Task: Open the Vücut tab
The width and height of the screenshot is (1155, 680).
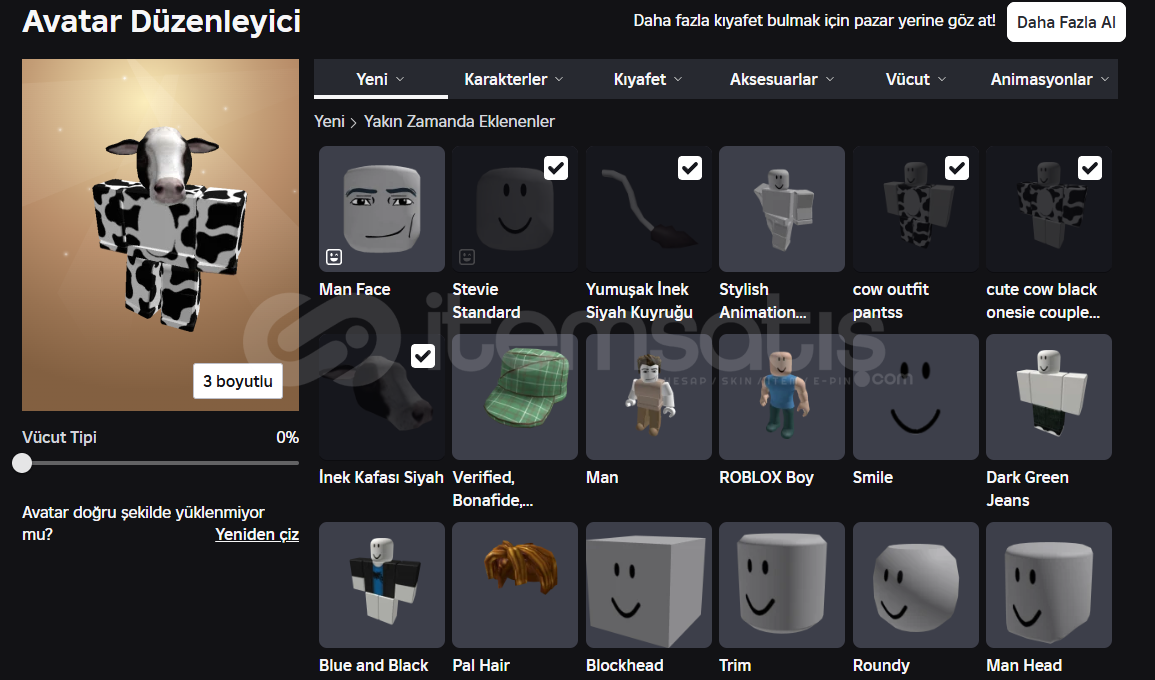Action: tap(916, 79)
